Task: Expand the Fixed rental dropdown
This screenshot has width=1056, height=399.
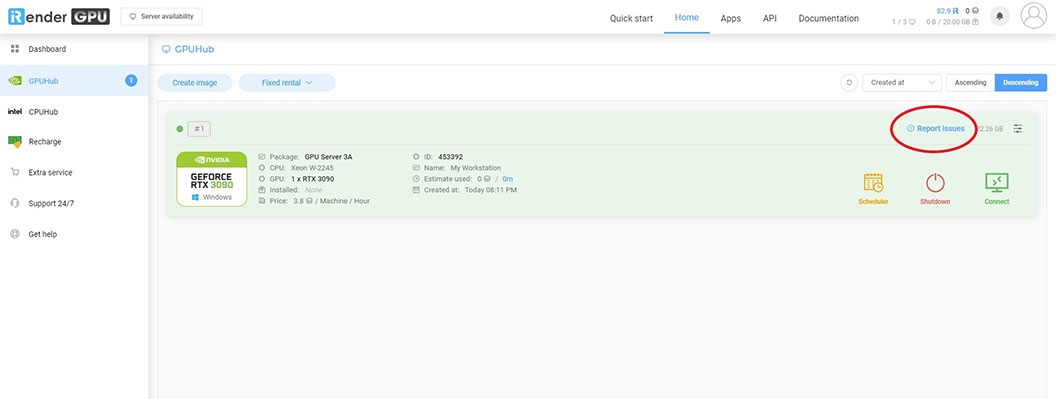Action: pyautogui.click(x=287, y=83)
